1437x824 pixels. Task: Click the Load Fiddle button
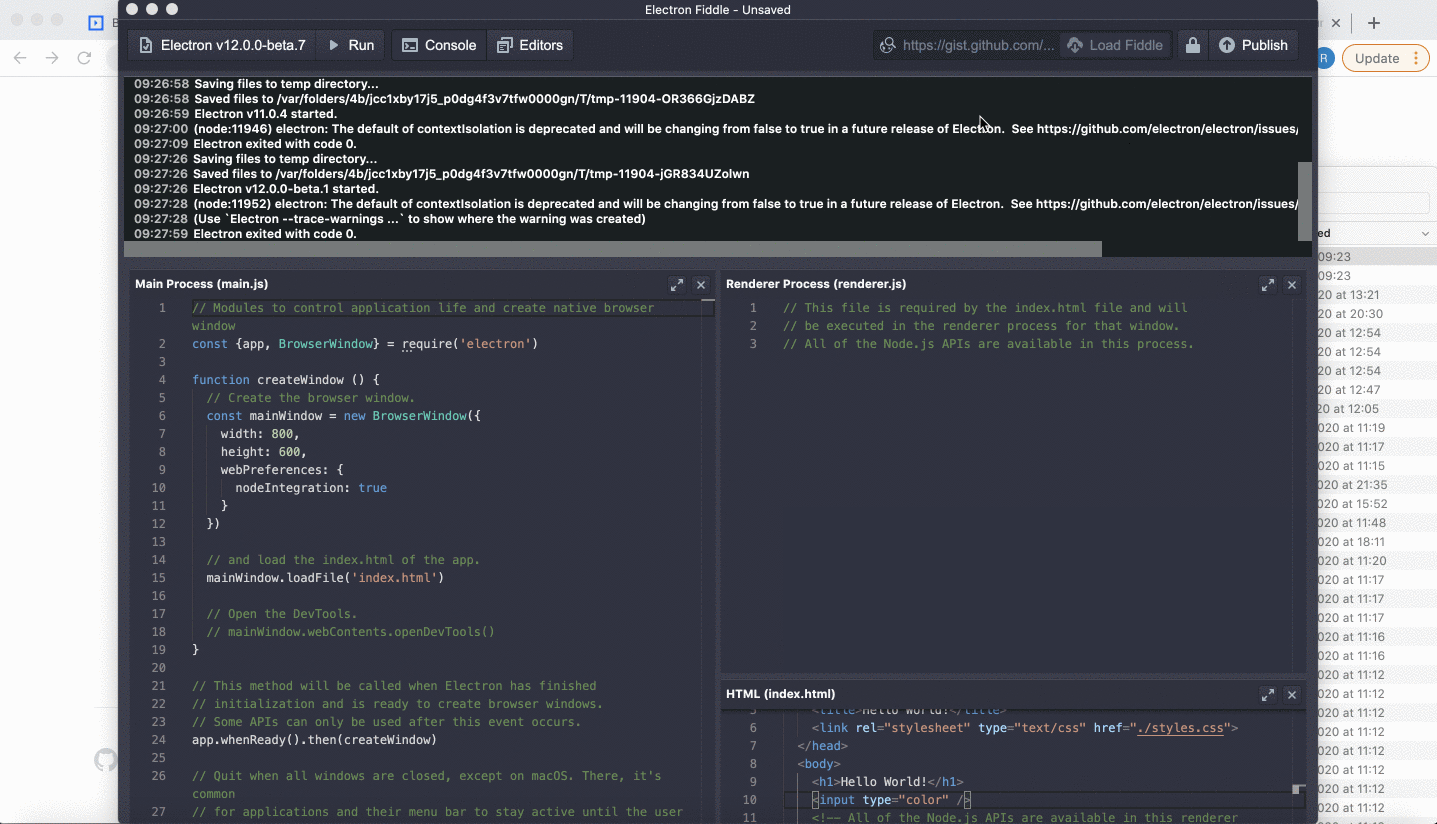pyautogui.click(x=1115, y=45)
